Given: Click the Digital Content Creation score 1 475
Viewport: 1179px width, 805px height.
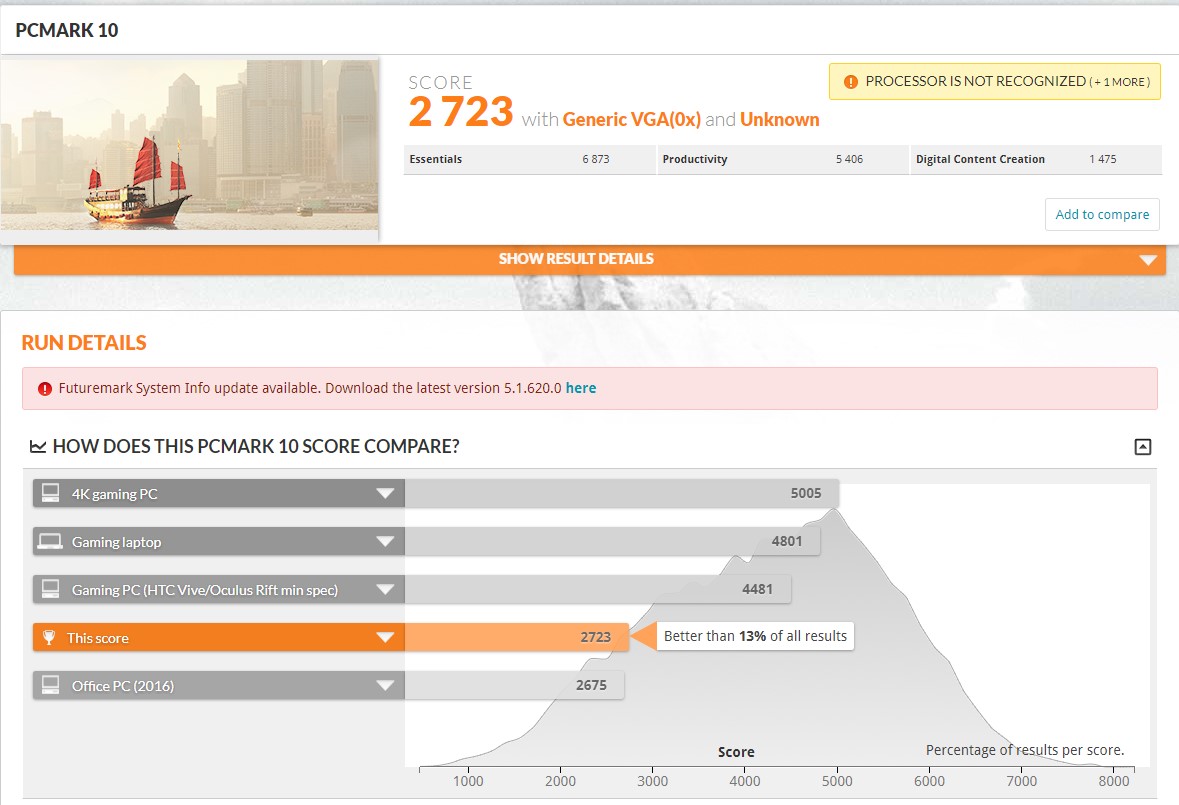Looking at the screenshot, I should [x=1102, y=159].
